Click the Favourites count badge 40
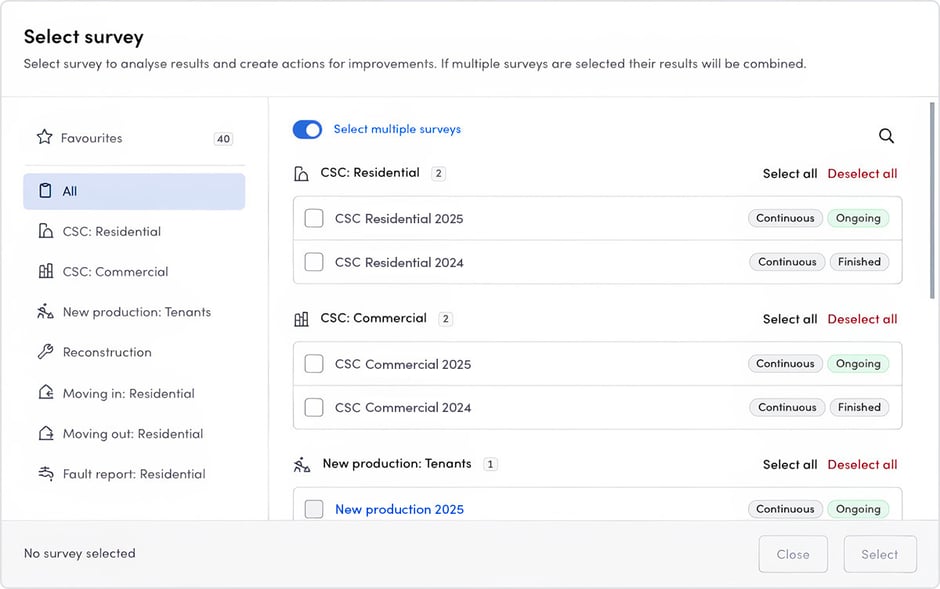 tap(223, 139)
